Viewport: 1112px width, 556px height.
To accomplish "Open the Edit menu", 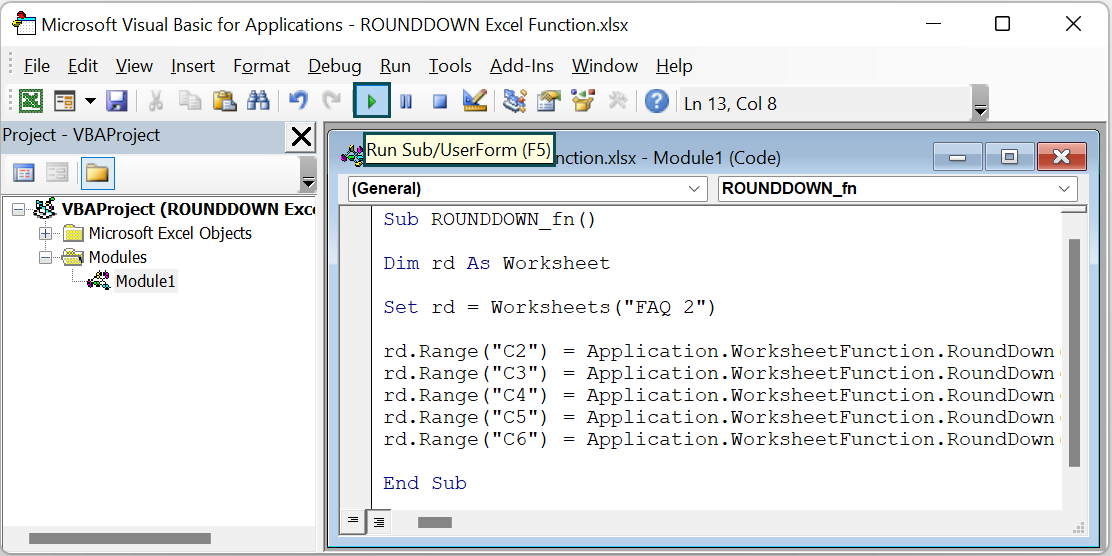I will (83, 66).
